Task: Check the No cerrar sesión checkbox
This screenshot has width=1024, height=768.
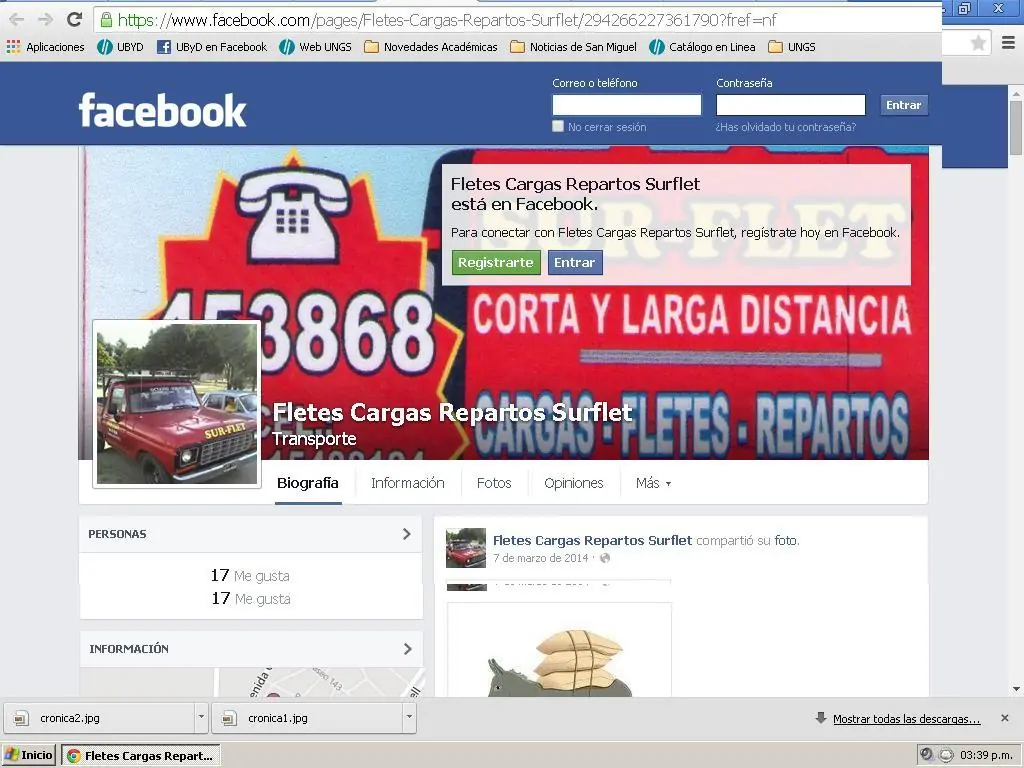Action: [x=558, y=126]
